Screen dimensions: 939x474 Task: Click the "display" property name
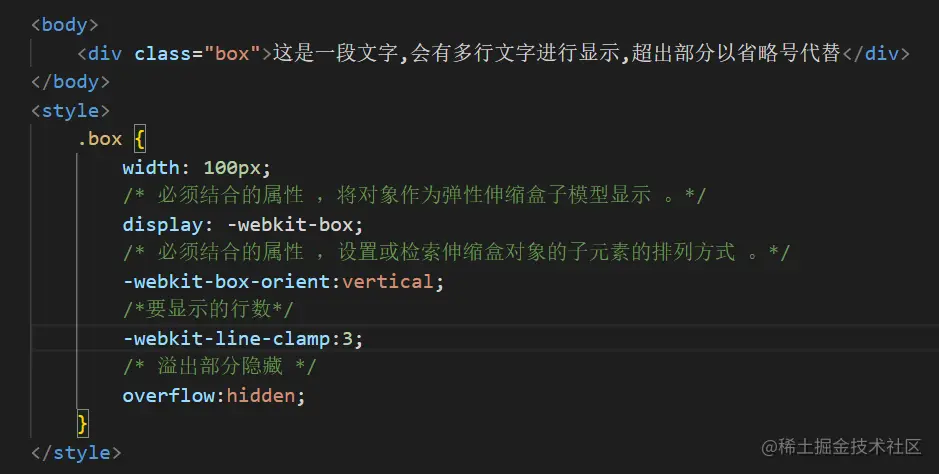click(163, 225)
